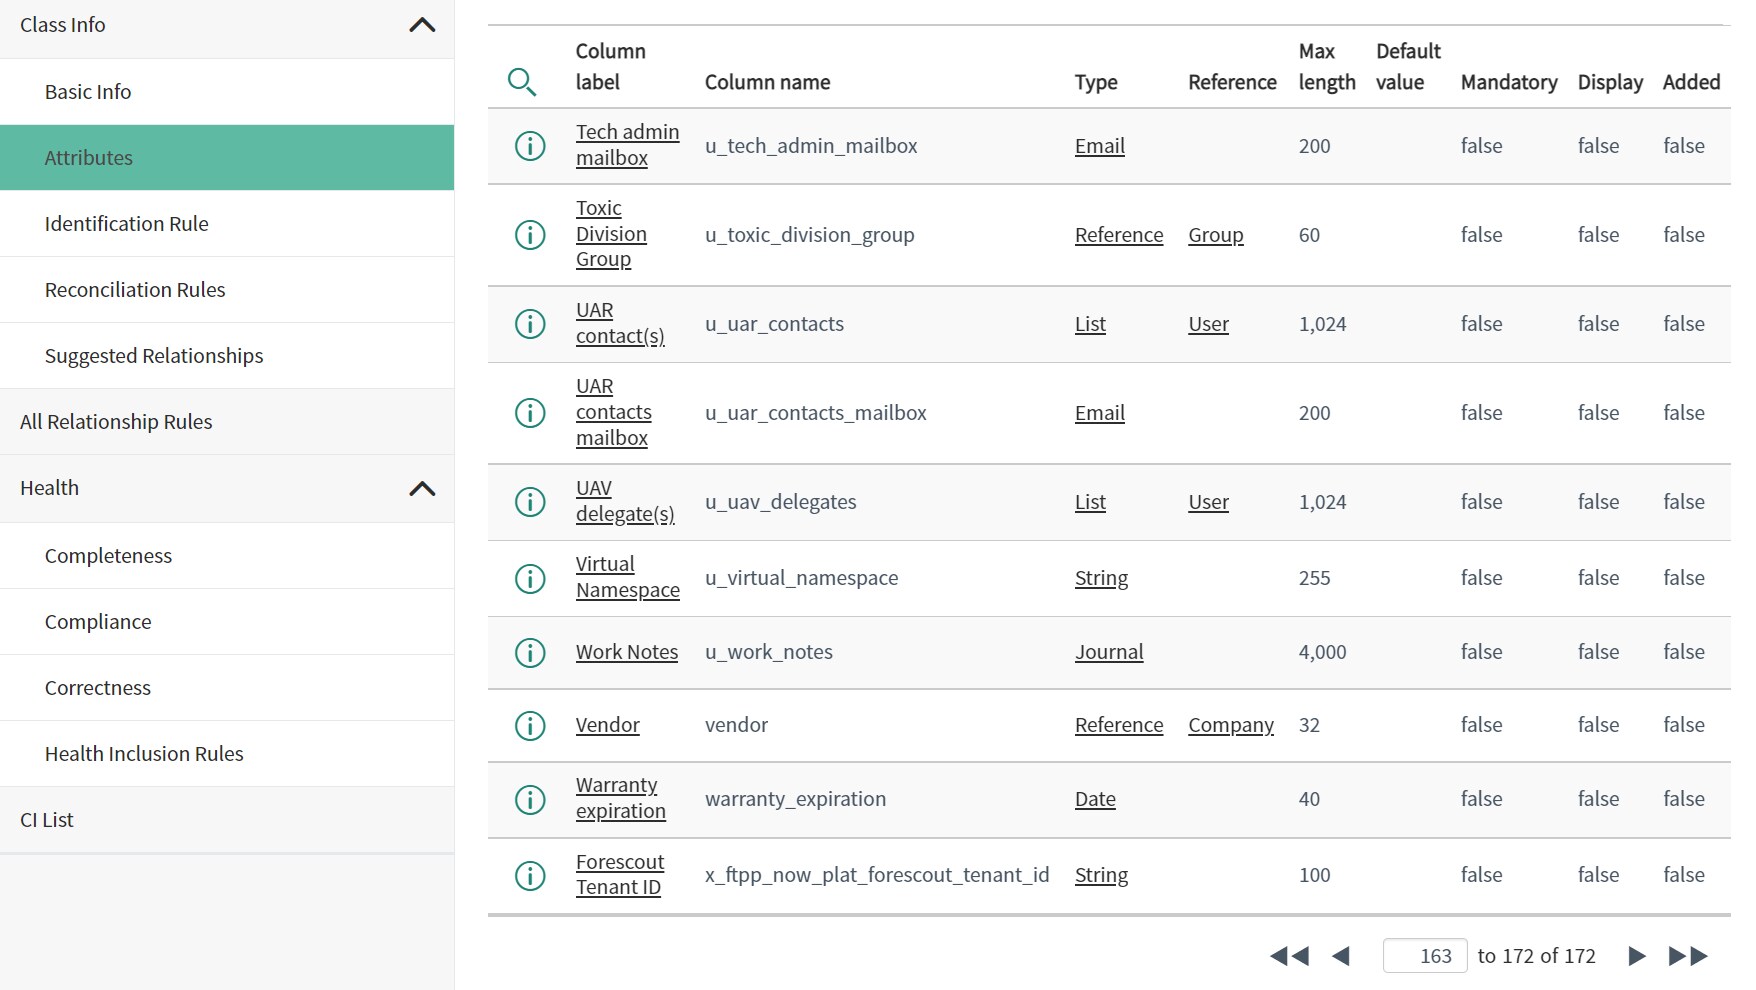Open Completeness under Health
This screenshot has height=990, width=1756.
coord(227,556)
